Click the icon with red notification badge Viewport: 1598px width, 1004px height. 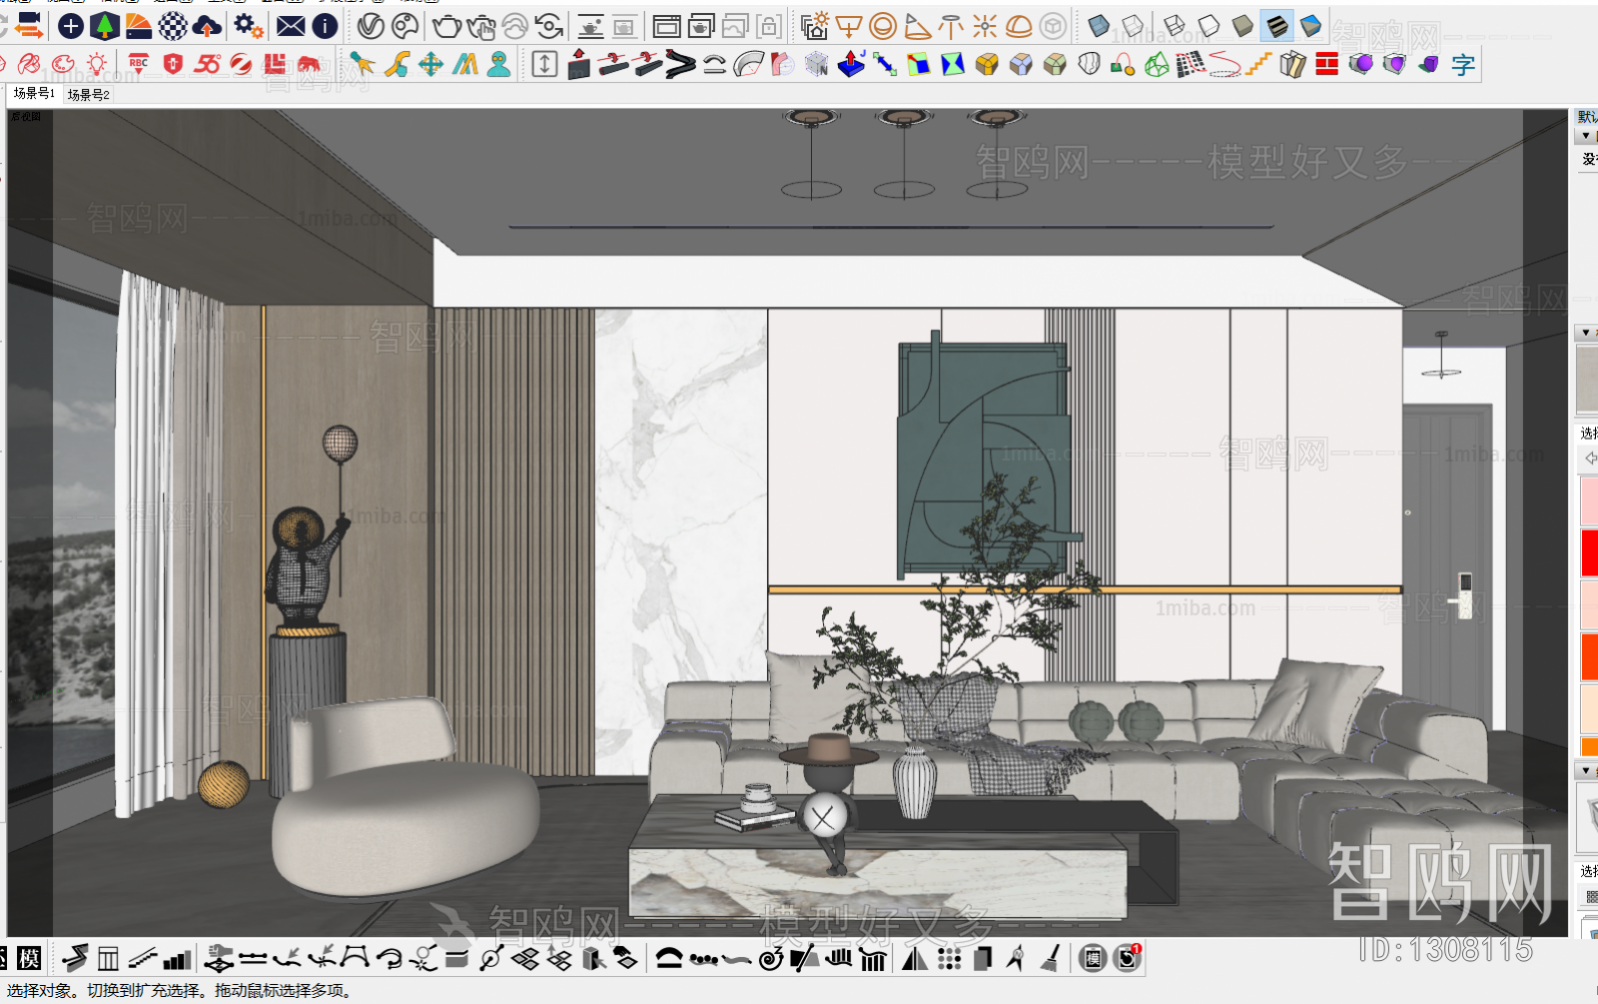(x=1128, y=958)
